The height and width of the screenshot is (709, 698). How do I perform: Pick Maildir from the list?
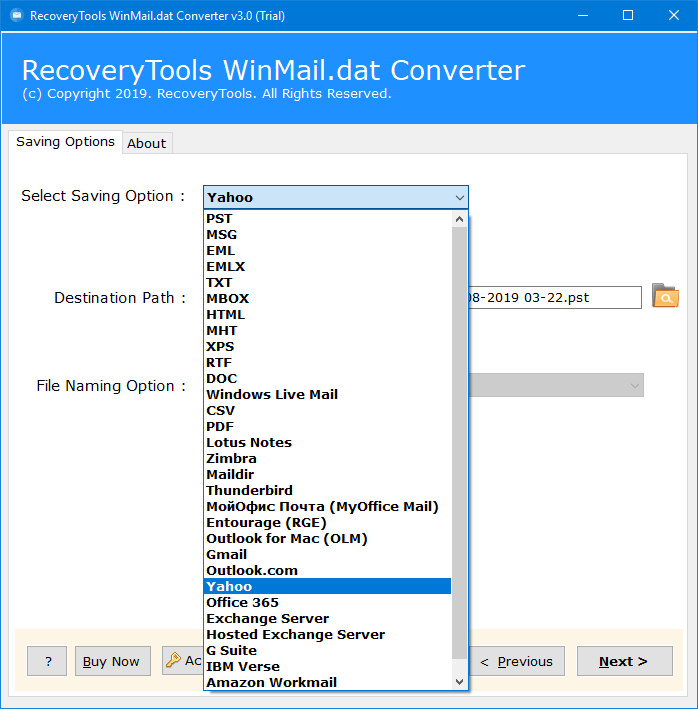pyautogui.click(x=327, y=474)
